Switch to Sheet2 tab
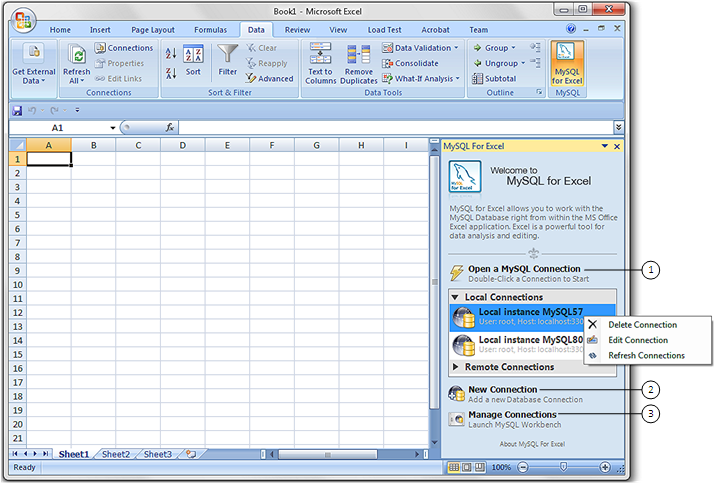This screenshot has width=715, height=483. pyautogui.click(x=116, y=454)
